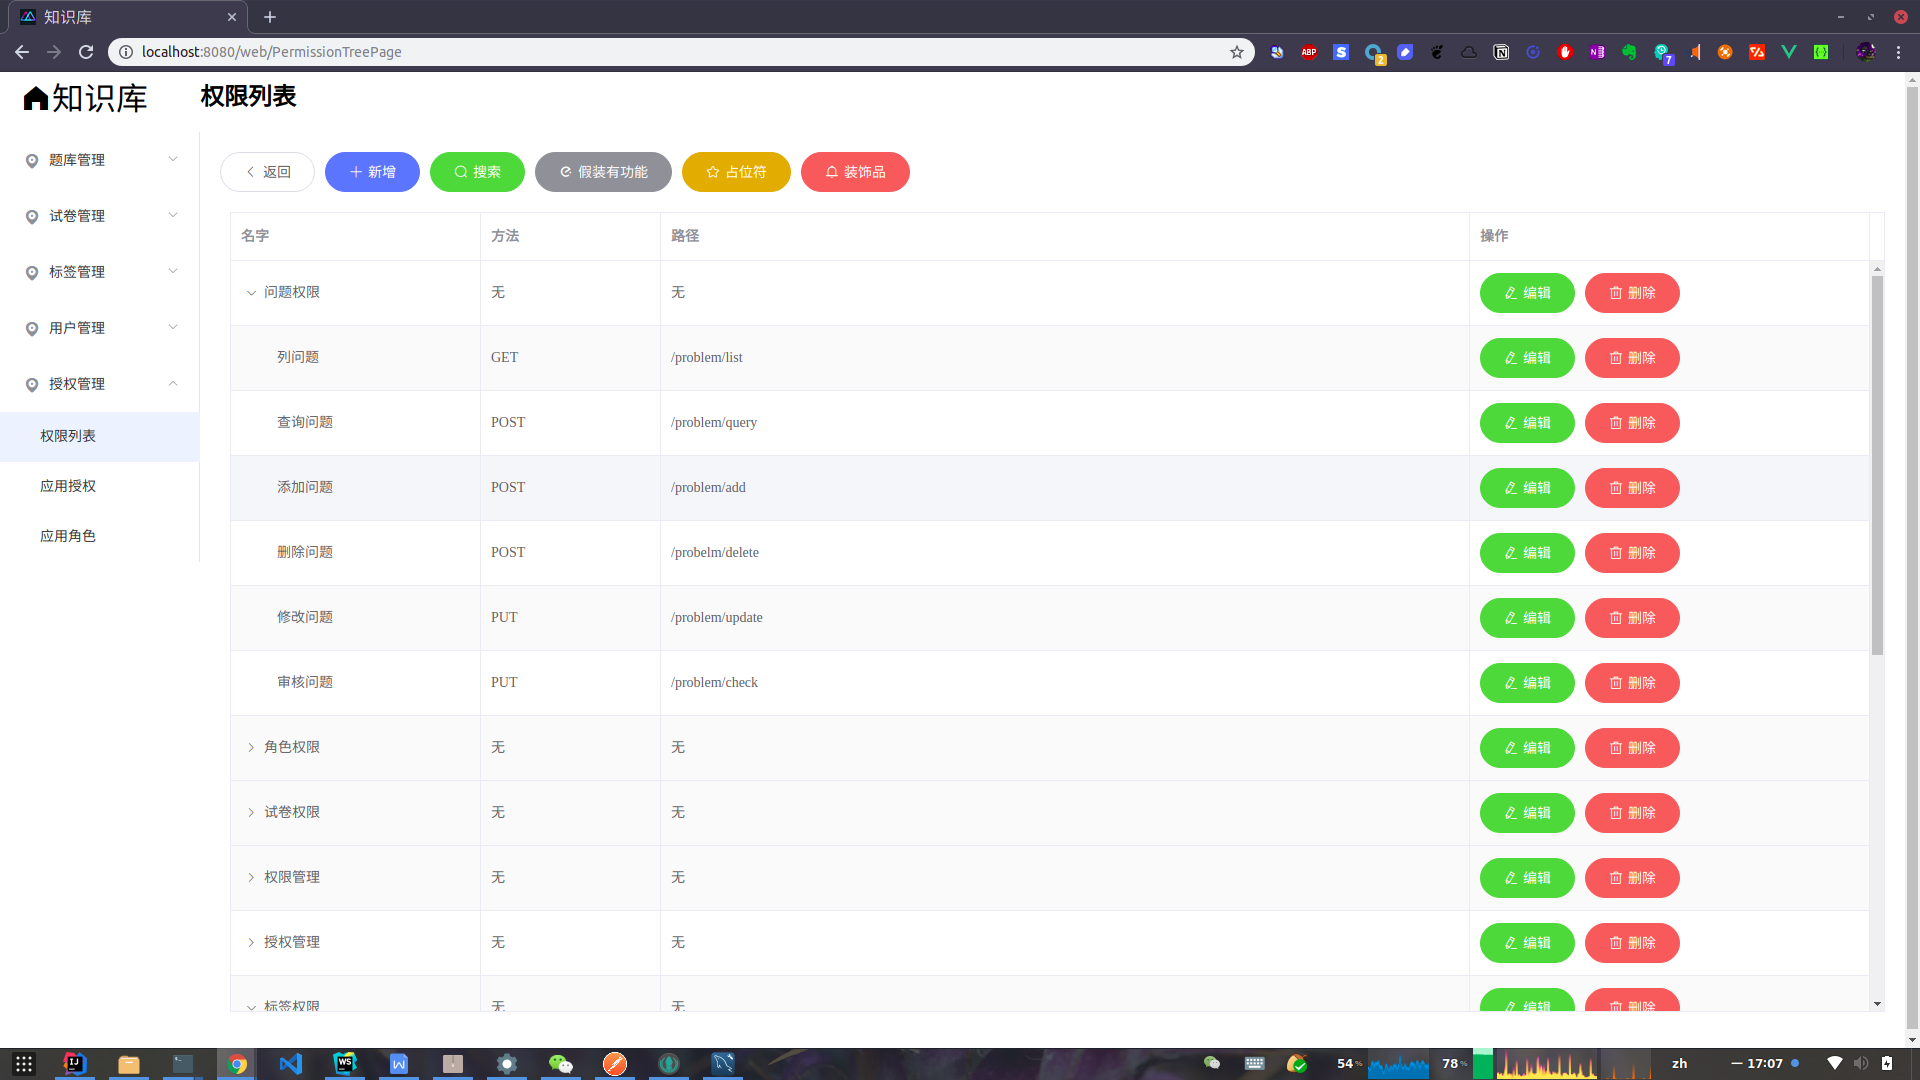Click the Evernote elephant extension icon
Image resolution: width=1920 pixels, height=1080 pixels.
click(1629, 52)
